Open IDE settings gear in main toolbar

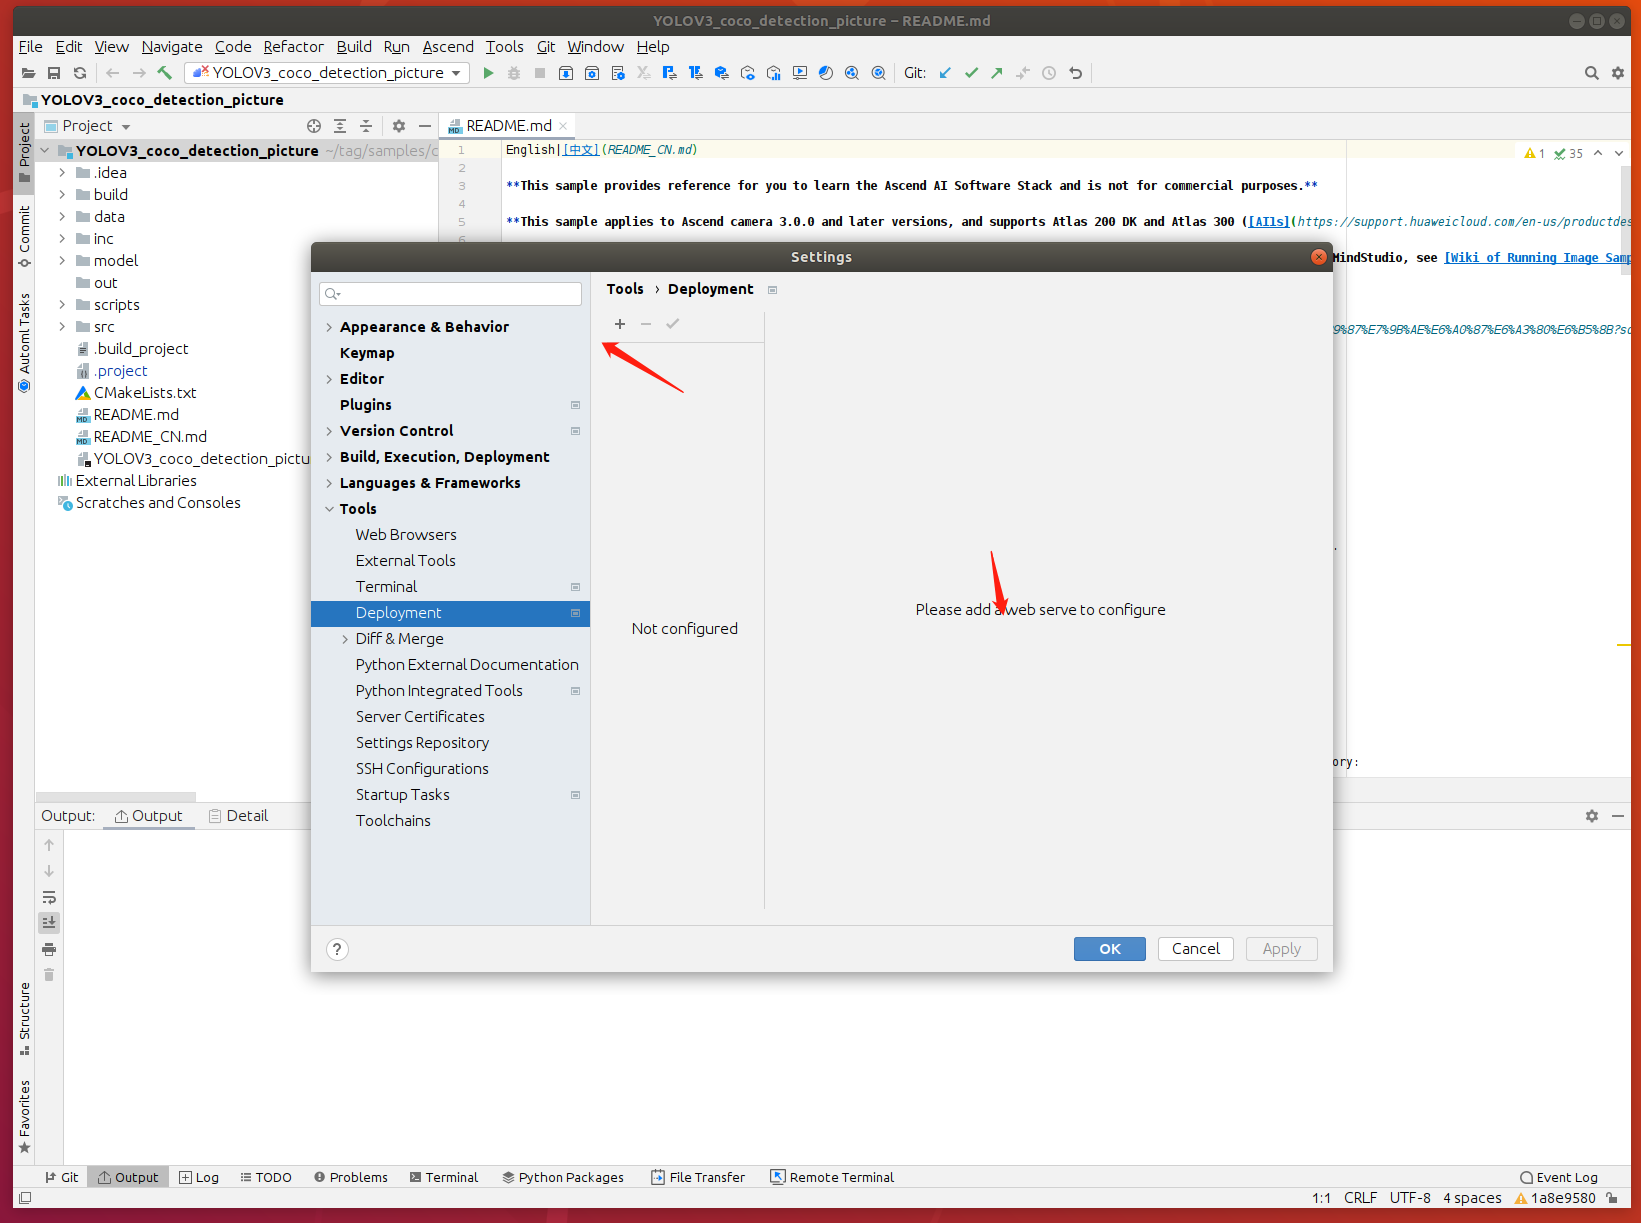pyautogui.click(x=1618, y=73)
